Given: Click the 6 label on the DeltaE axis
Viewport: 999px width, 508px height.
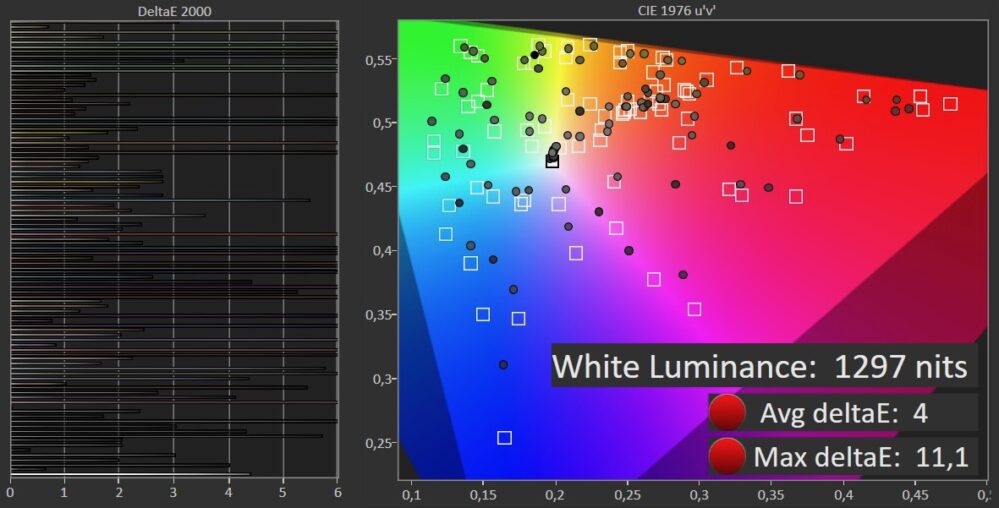Looking at the screenshot, I should pos(338,493).
